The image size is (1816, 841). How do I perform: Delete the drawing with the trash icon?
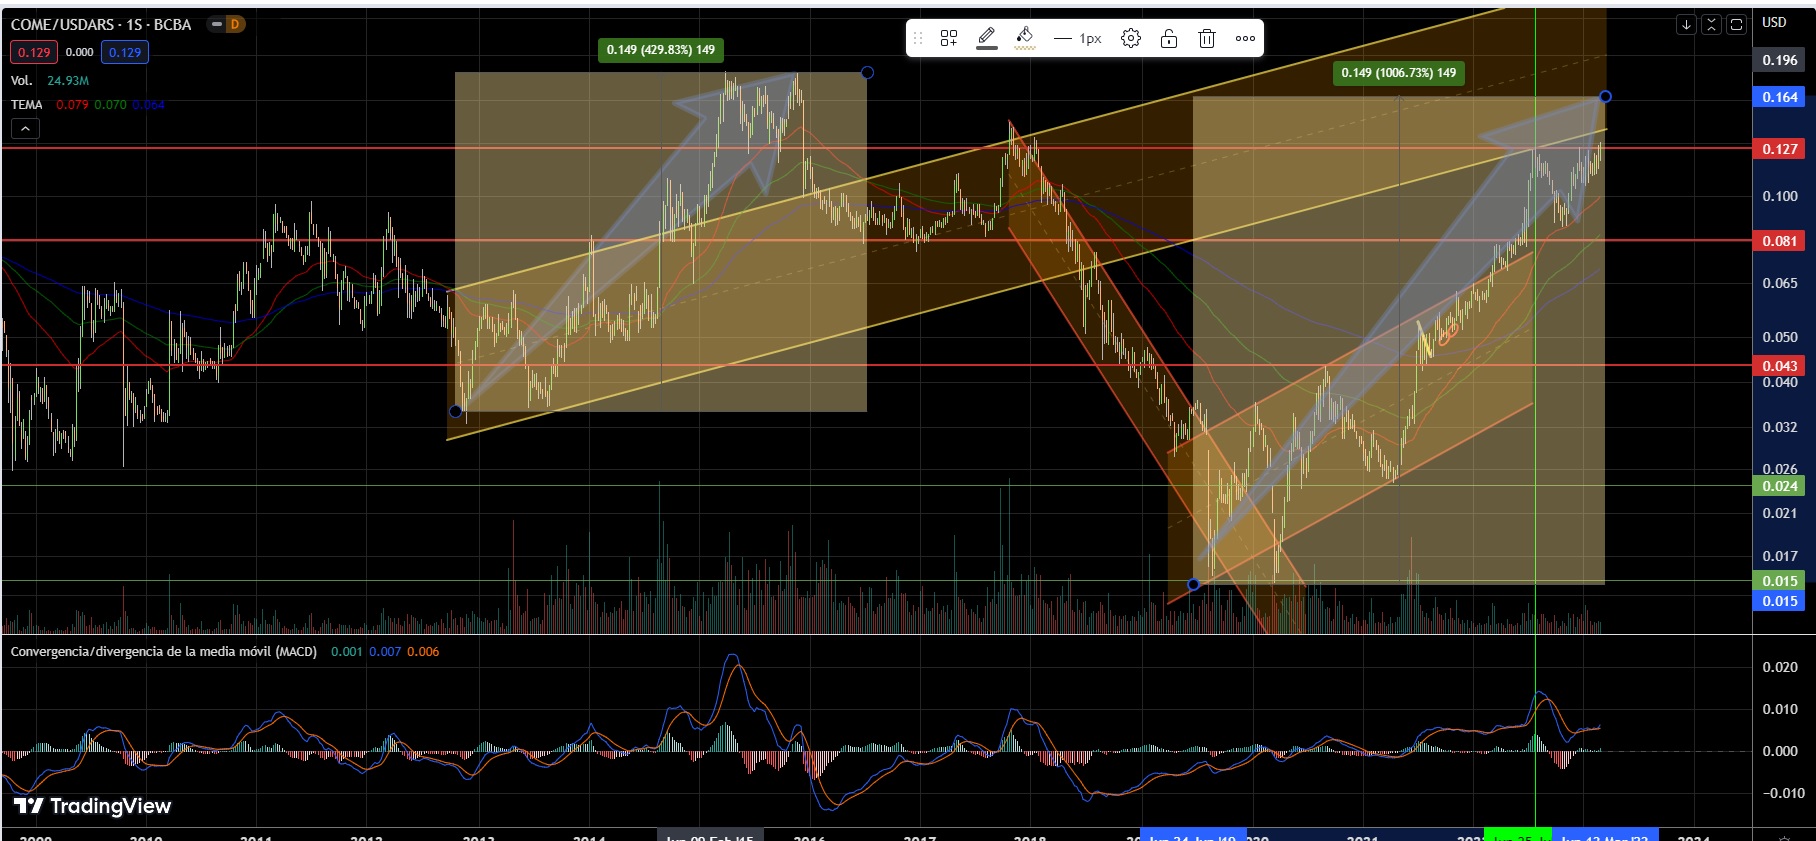1207,38
